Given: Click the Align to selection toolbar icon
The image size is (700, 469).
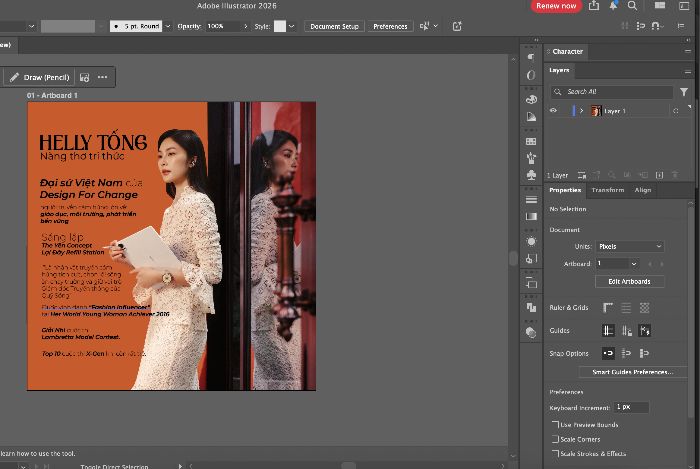Looking at the screenshot, I should 424,26.
